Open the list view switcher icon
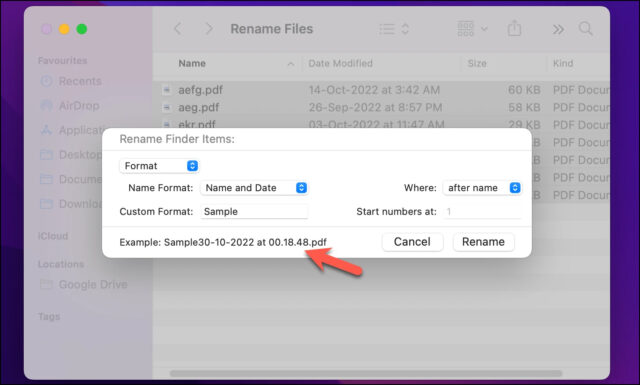640x385 pixels. tap(394, 29)
